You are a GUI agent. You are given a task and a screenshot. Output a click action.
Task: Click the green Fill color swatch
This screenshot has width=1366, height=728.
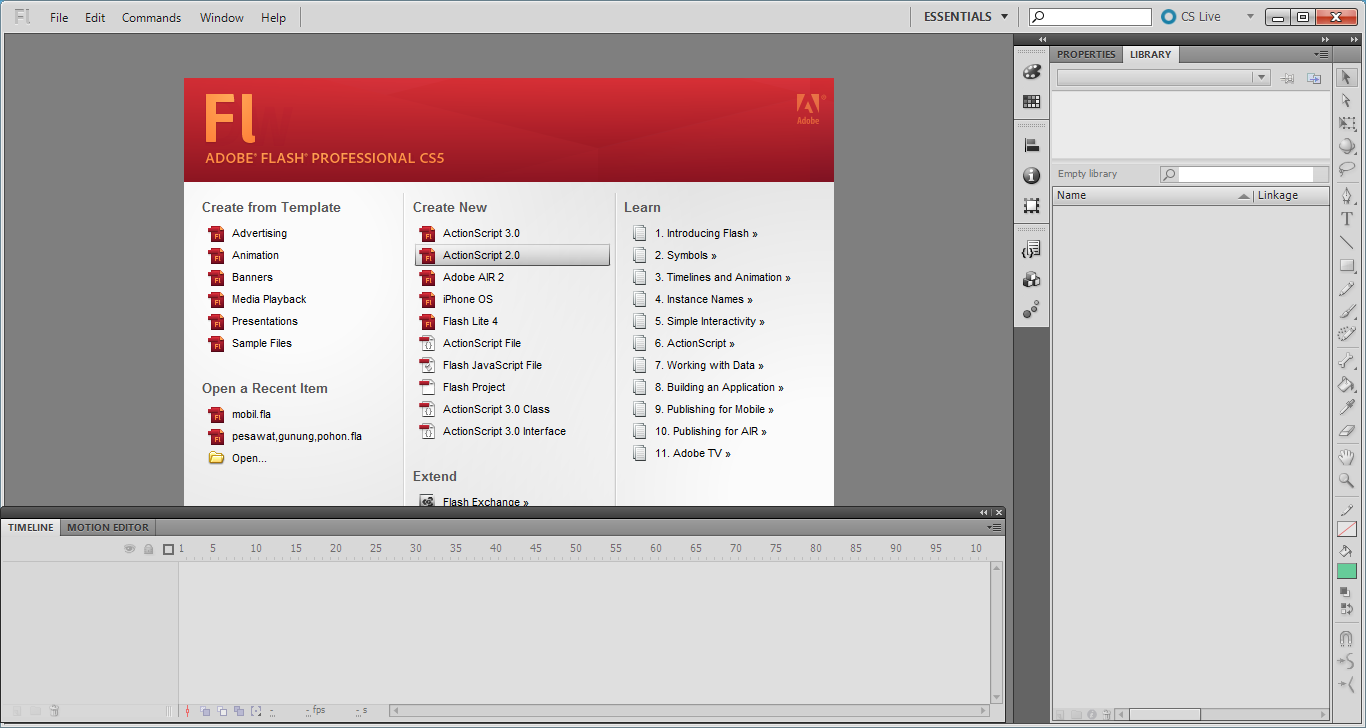[1347, 571]
